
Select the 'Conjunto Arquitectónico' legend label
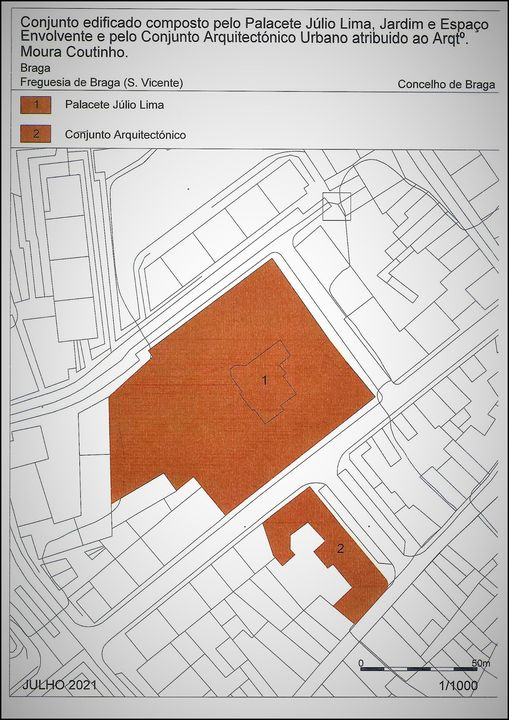(125, 135)
